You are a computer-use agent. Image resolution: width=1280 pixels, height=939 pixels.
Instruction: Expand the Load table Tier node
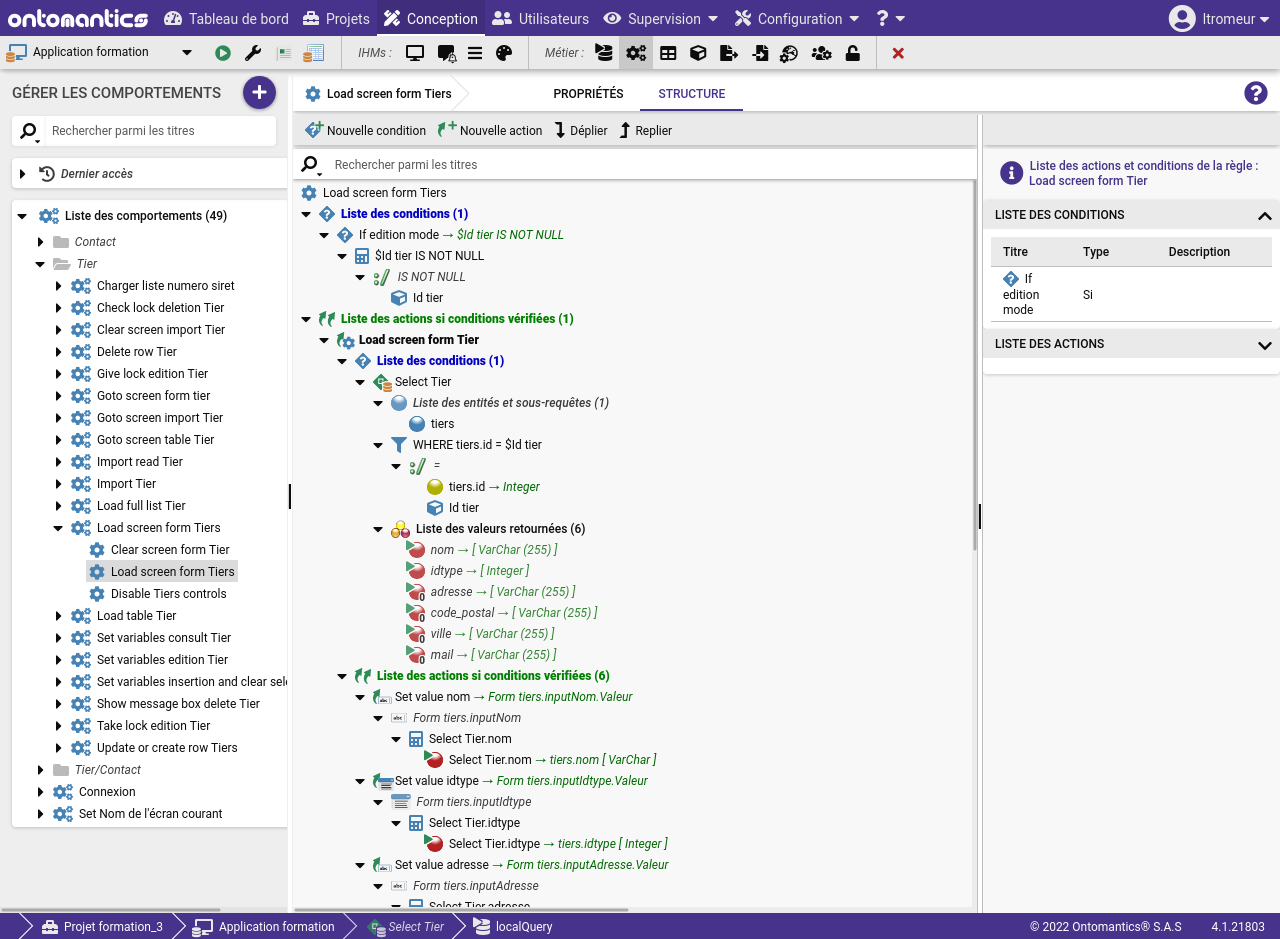(59, 616)
